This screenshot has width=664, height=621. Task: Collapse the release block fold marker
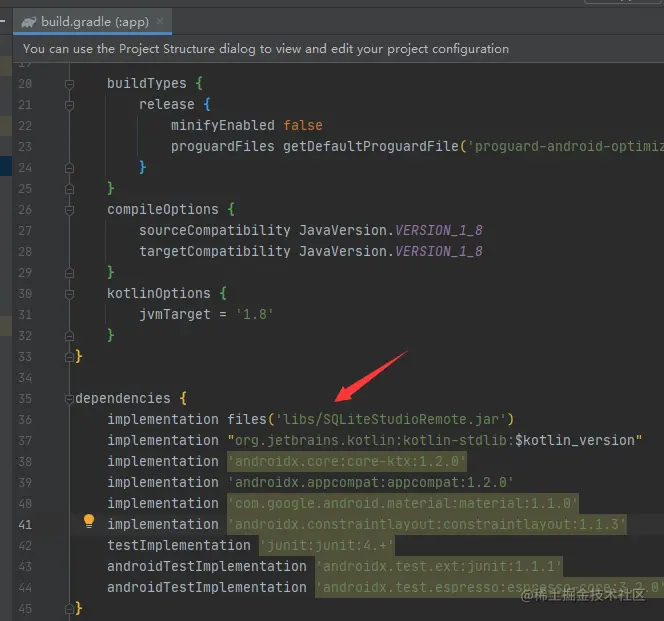click(x=69, y=105)
